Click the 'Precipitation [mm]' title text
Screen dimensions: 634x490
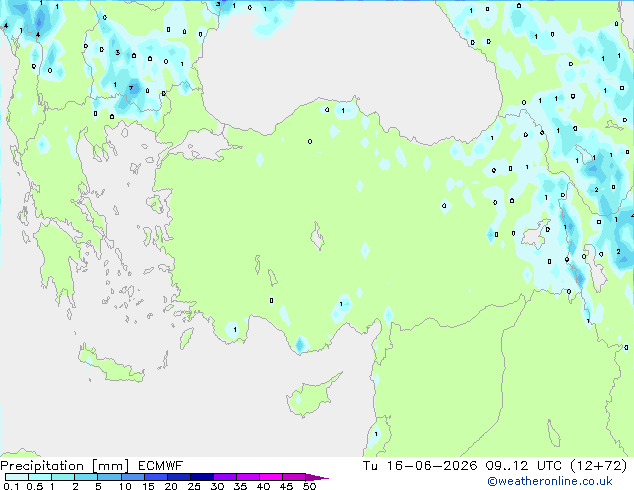click(x=65, y=466)
